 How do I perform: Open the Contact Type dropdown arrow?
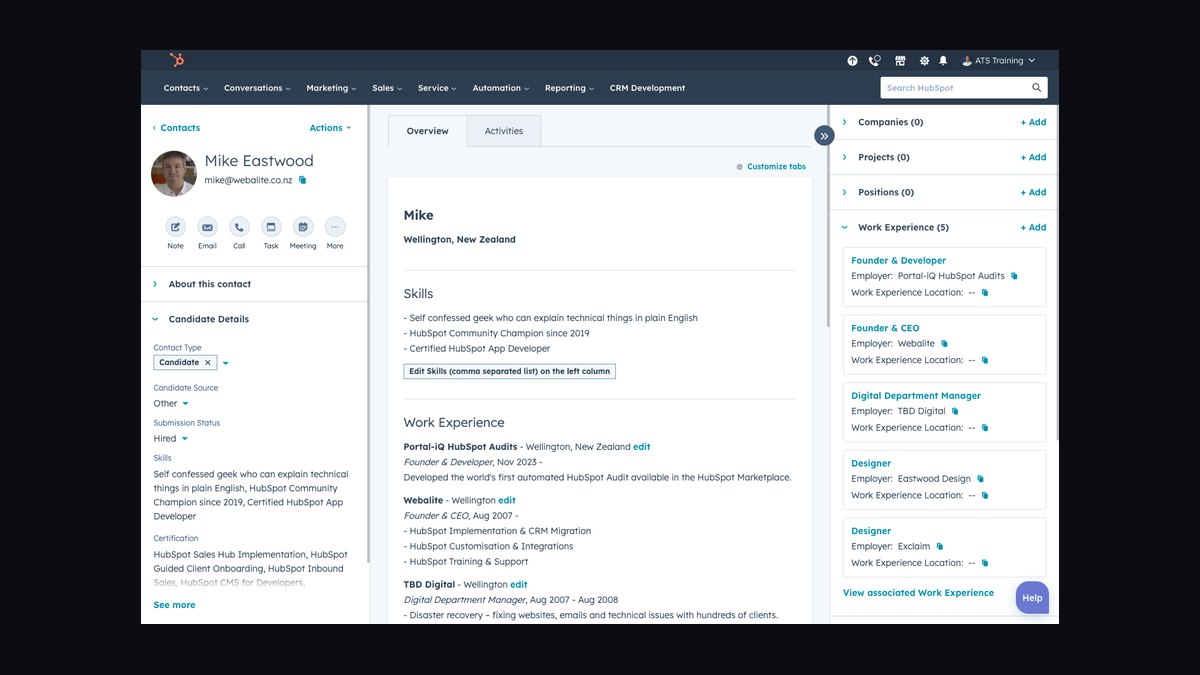[x=225, y=363]
